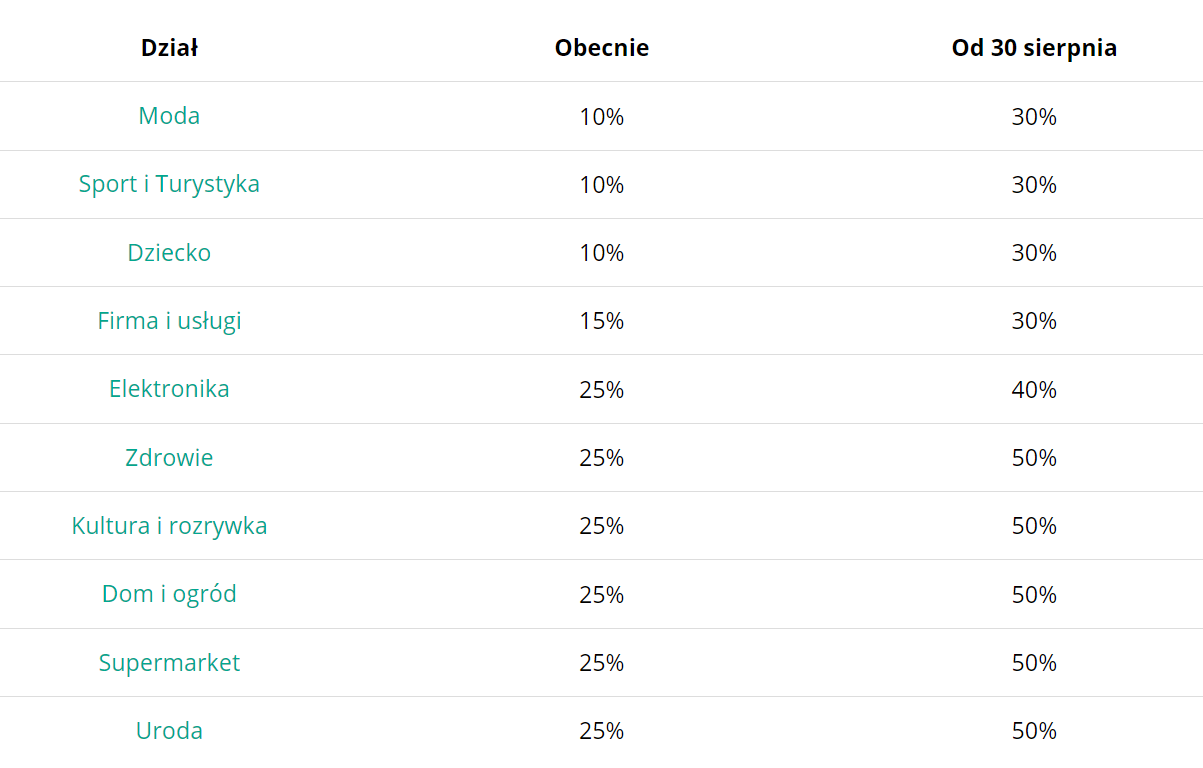Screen dimensions: 1203x768
Task: Click the Od 30 sierpnia header
Action: coord(1034,48)
